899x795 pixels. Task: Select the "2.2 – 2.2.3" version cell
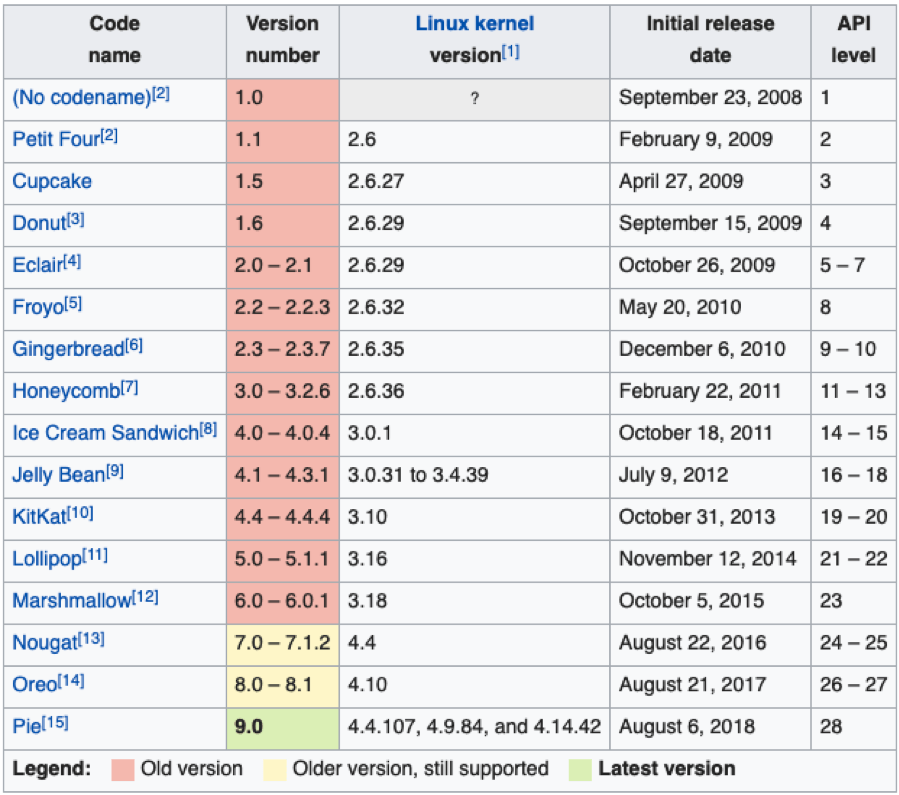pyautogui.click(x=283, y=308)
